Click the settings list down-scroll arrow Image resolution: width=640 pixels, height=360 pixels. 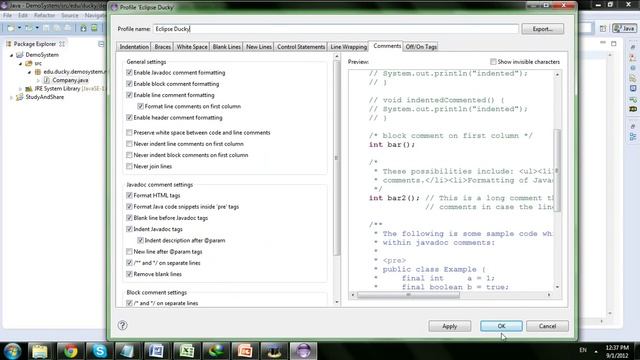tap(337, 302)
